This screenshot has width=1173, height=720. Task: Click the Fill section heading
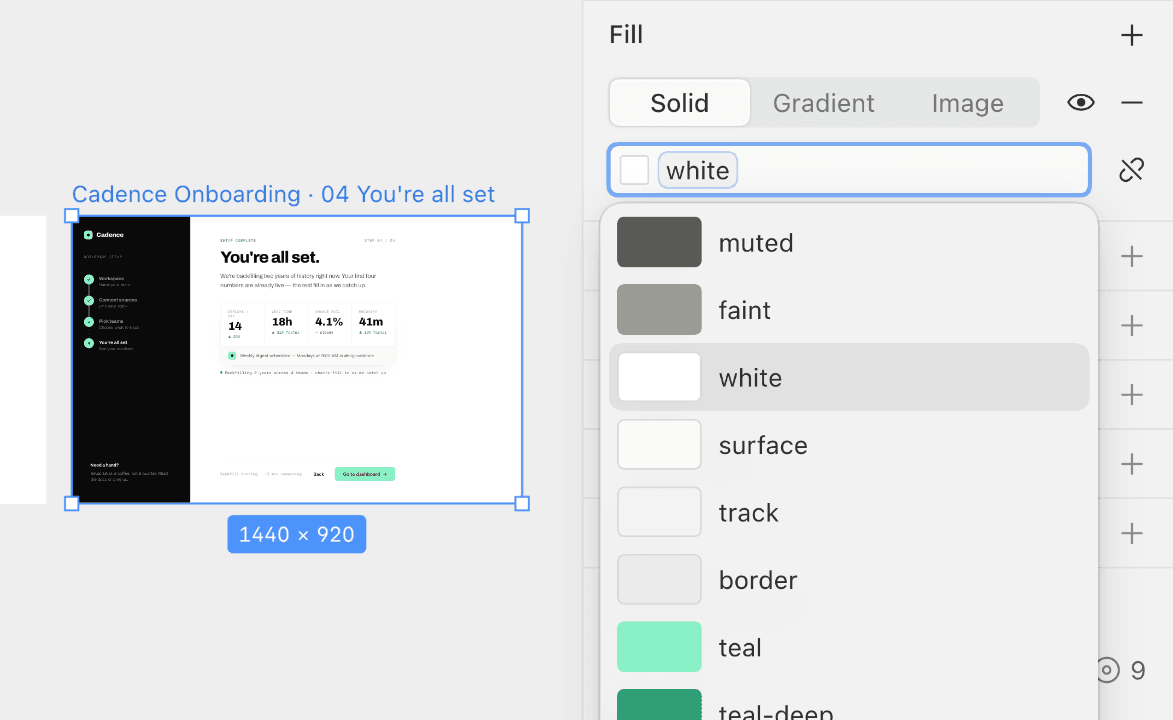point(626,35)
